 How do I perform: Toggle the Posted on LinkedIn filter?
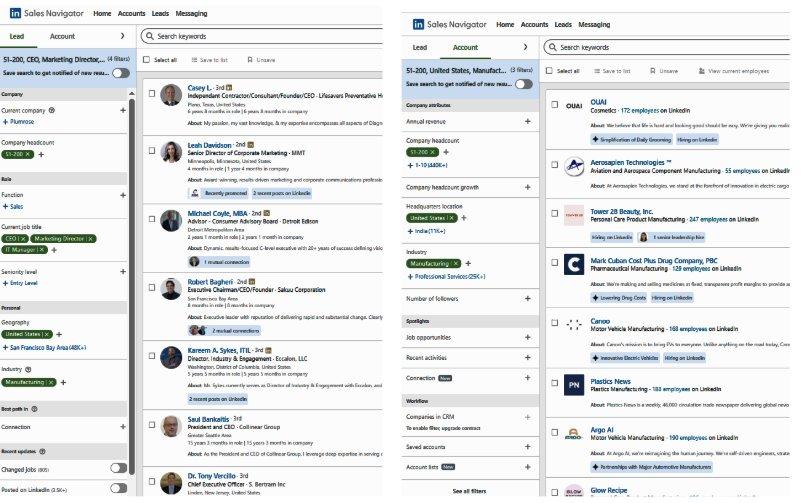119,488
